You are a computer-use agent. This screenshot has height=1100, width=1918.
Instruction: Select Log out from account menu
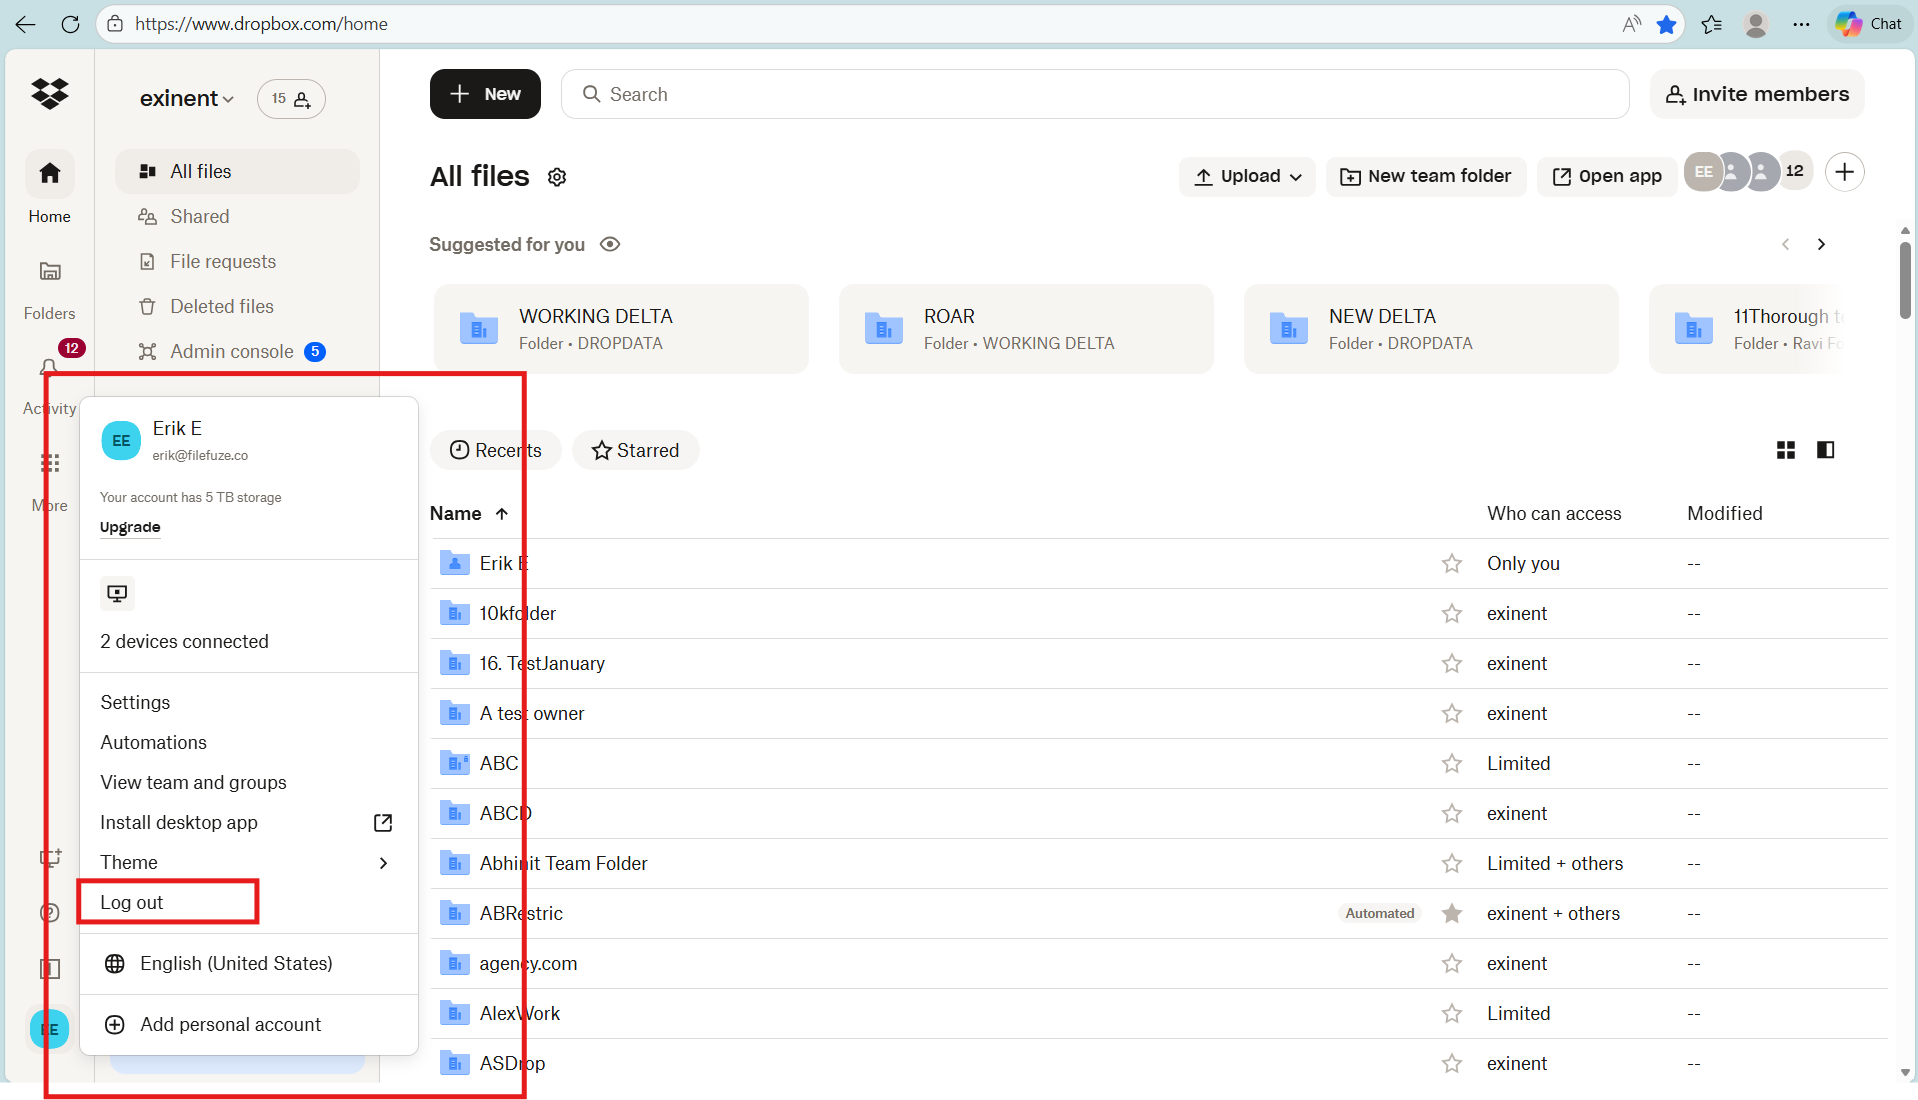[132, 902]
